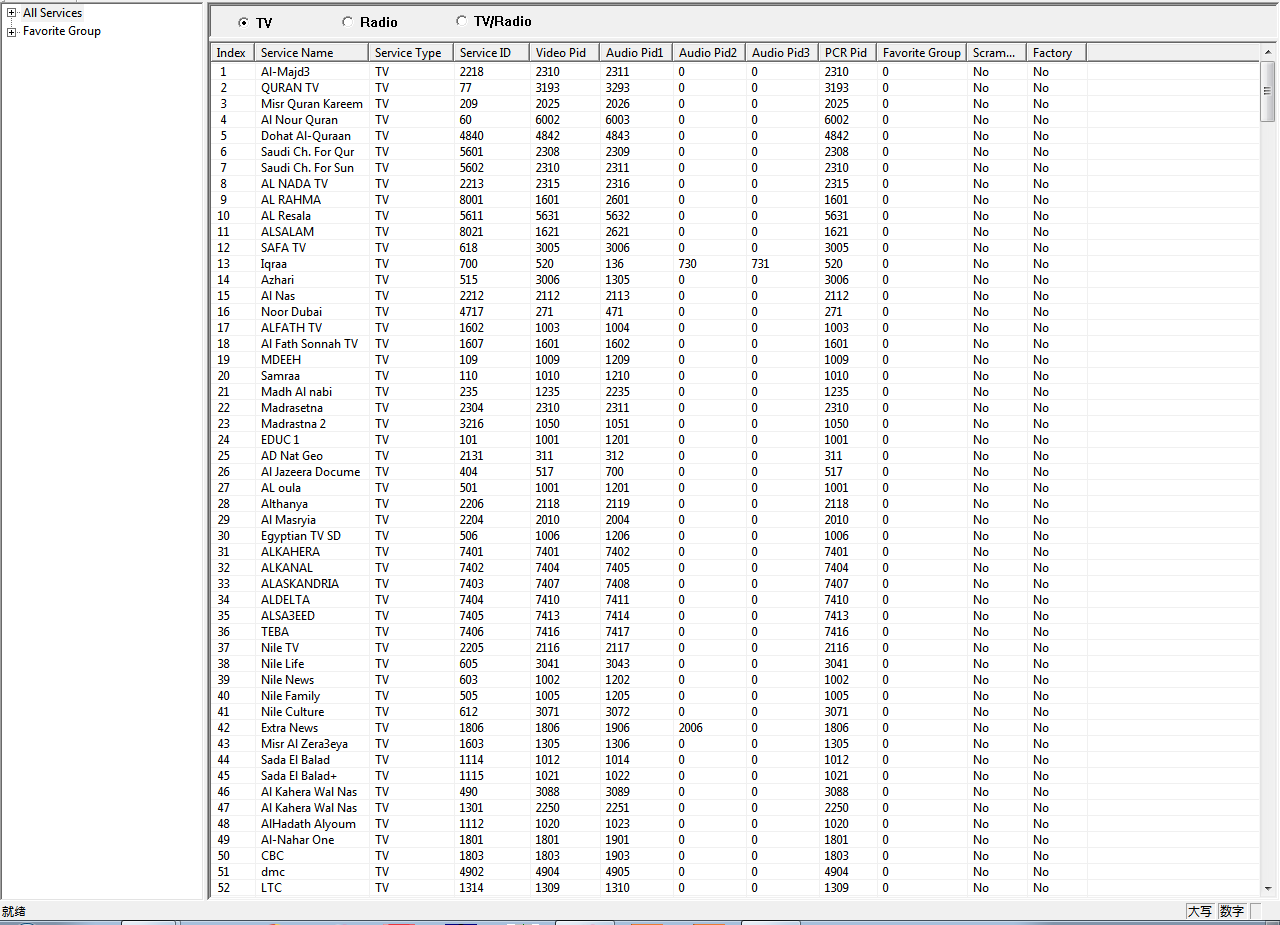Click the 大写 status bar indicator
This screenshot has width=1280, height=925.
coord(1200,911)
